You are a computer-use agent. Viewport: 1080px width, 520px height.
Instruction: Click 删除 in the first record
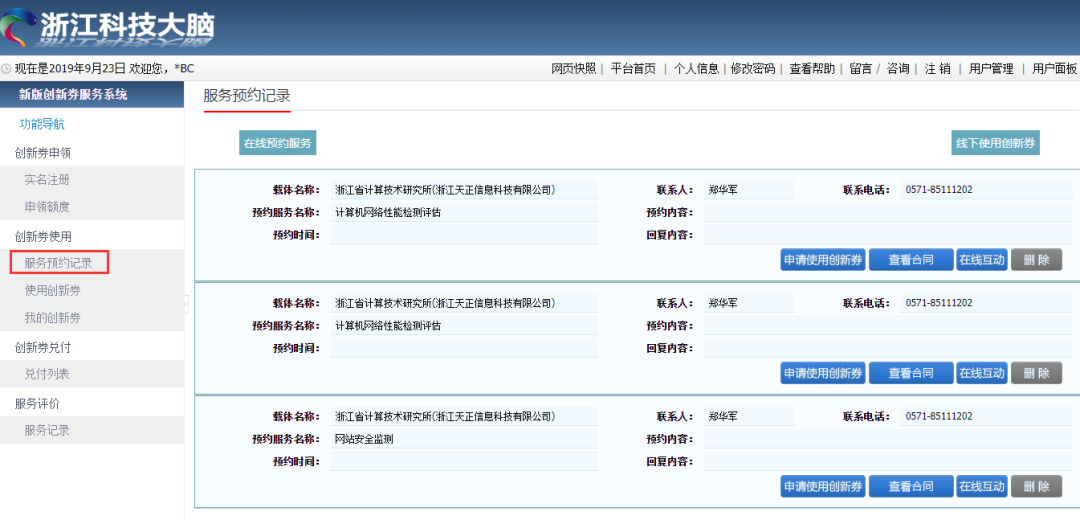[1036, 260]
